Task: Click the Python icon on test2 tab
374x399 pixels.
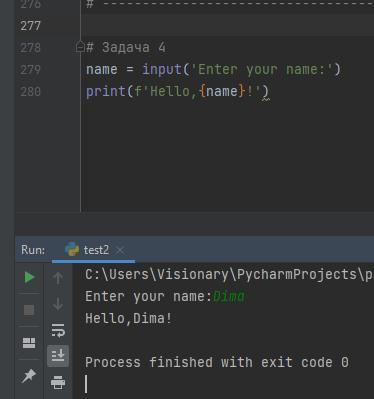Action: pyautogui.click(x=72, y=249)
